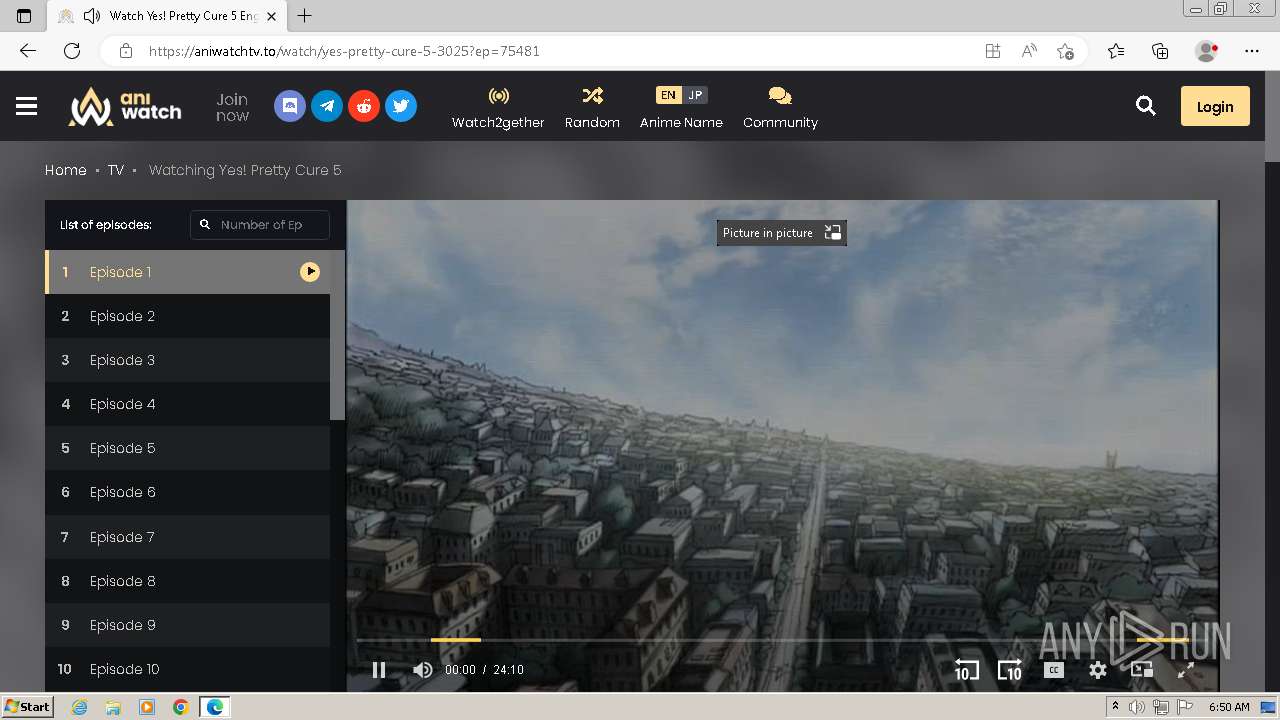
Task: Click the 6:50 AM taskbar clock
Action: 1229,707
